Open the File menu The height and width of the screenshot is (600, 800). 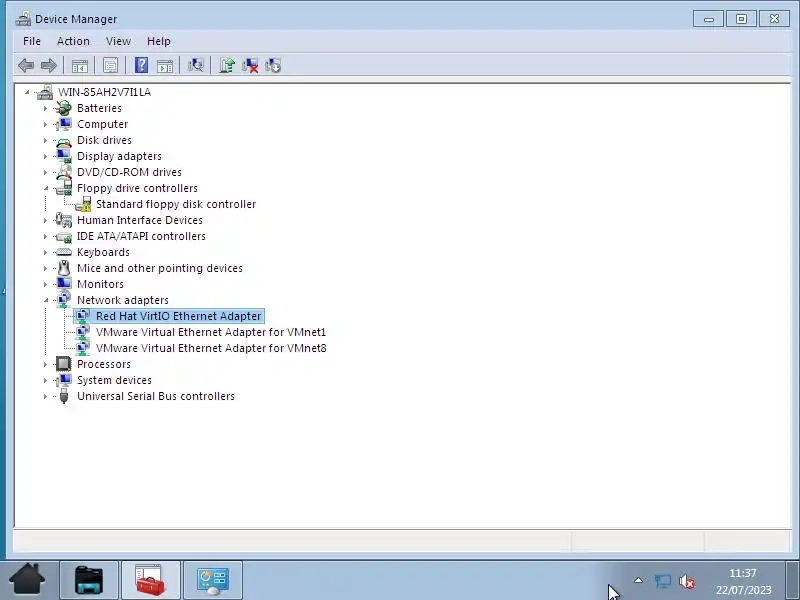pos(32,41)
